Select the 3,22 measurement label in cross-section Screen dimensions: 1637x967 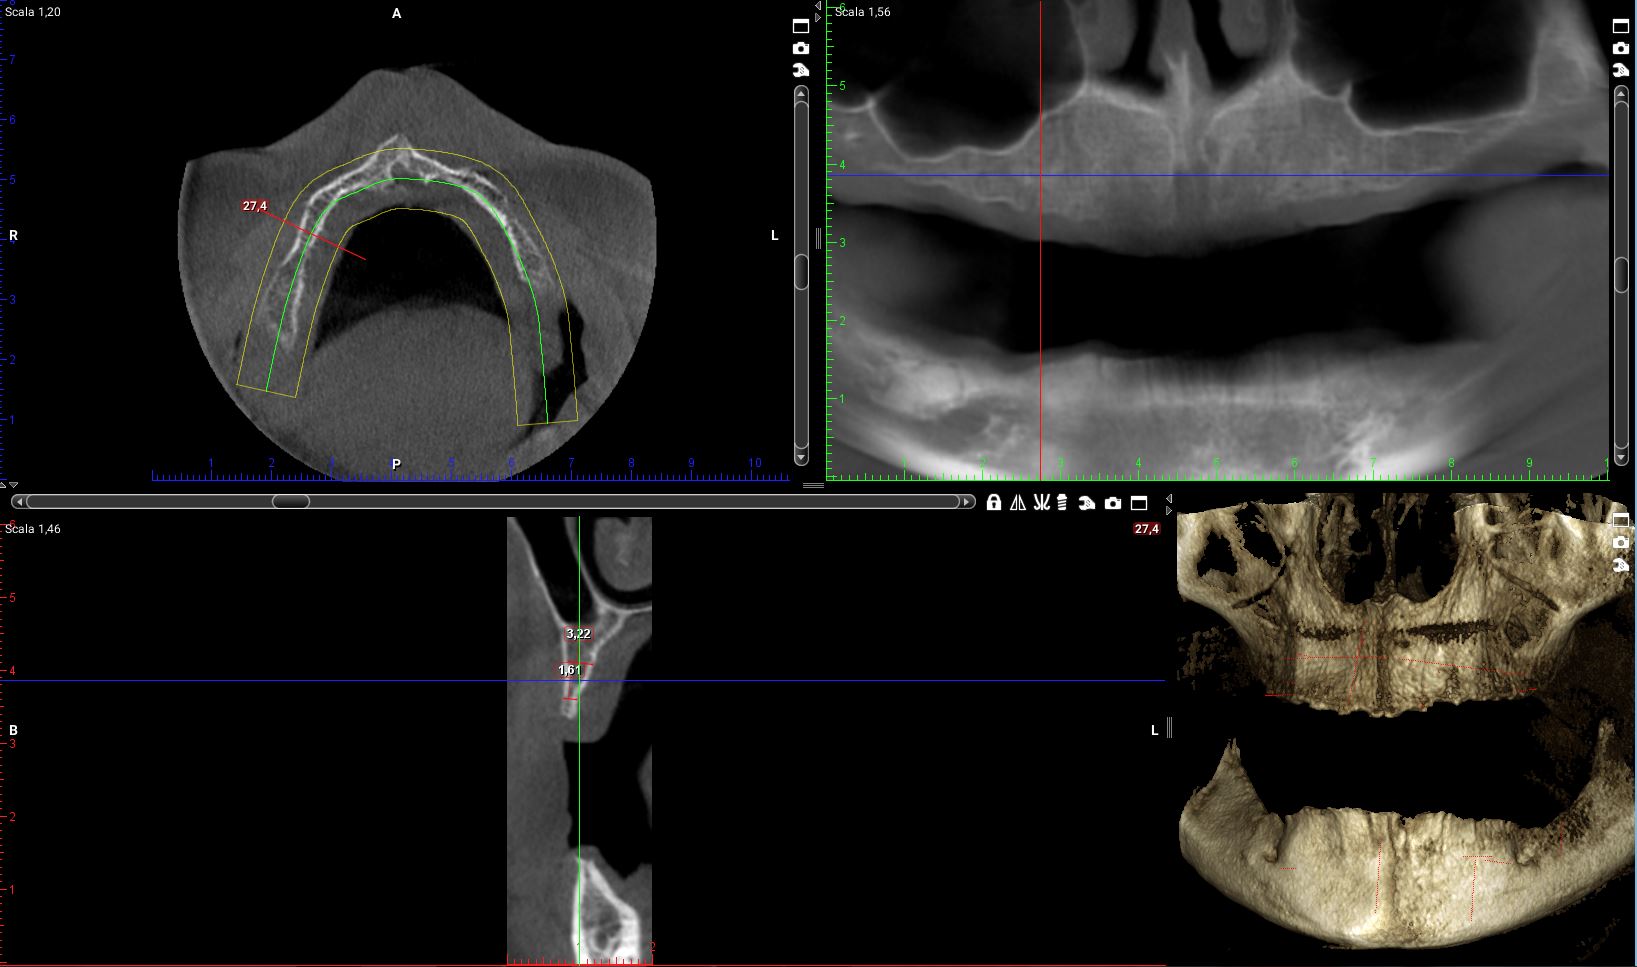(578, 634)
